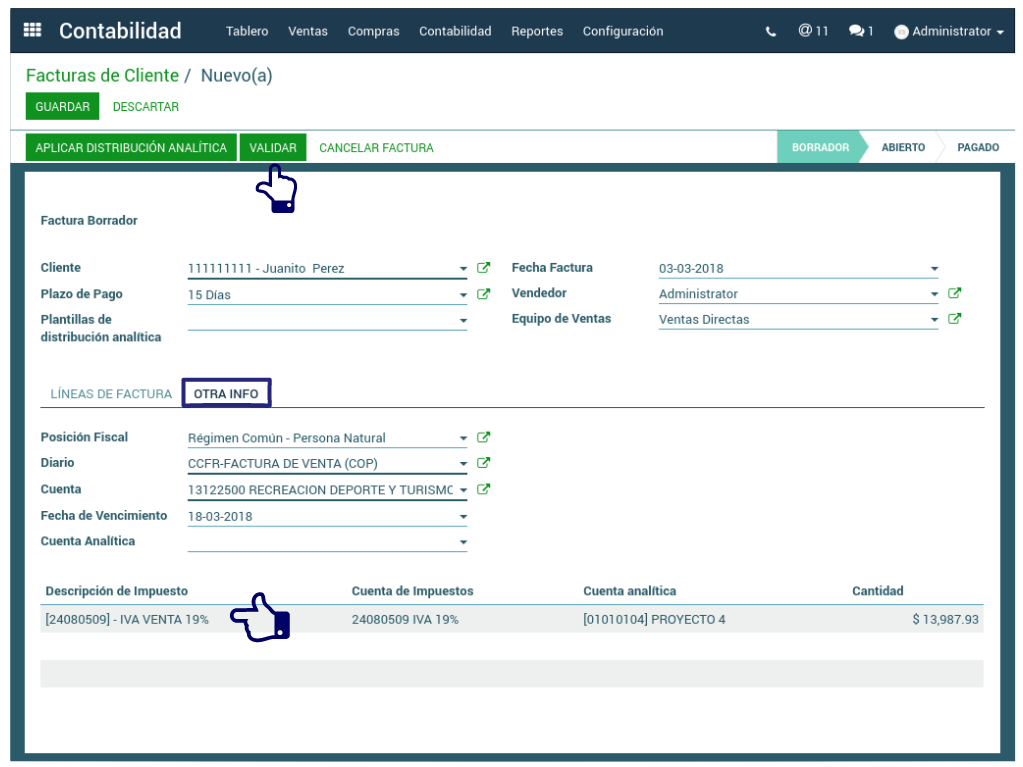Open the Reportes menu

[x=537, y=32]
